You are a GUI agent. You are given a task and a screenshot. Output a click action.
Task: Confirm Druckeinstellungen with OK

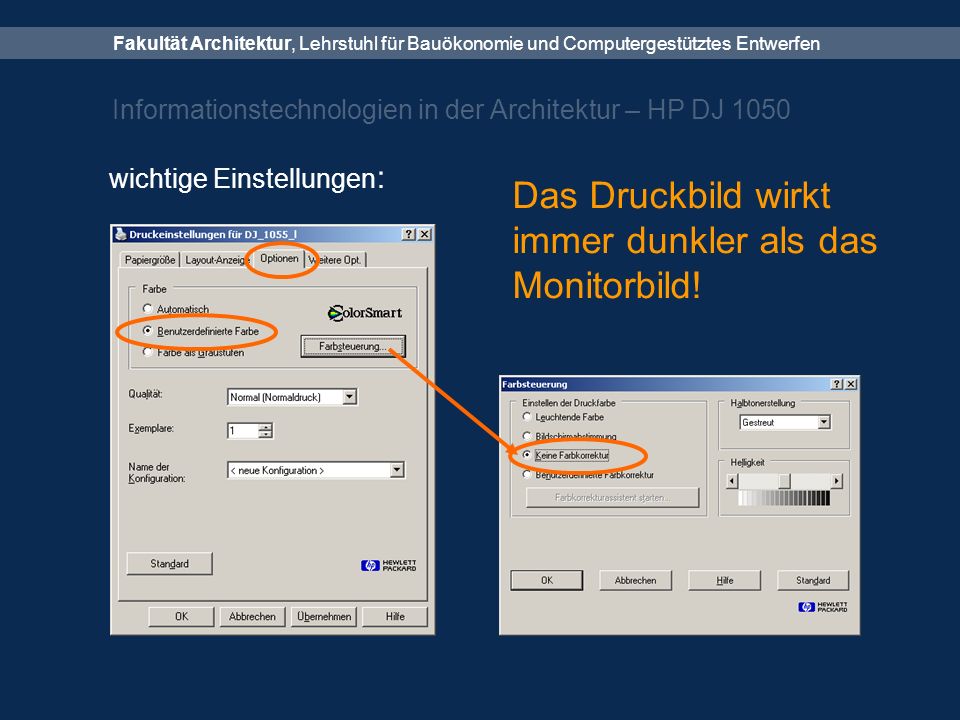(181, 617)
